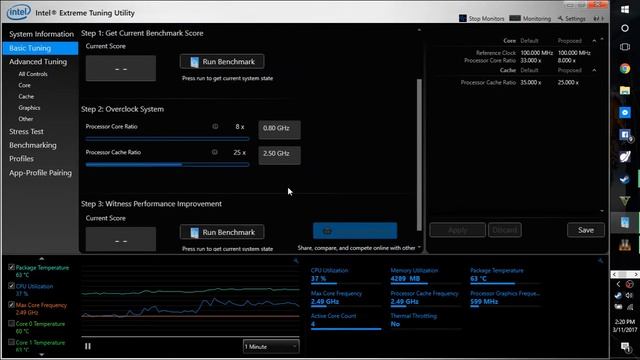The height and width of the screenshot is (360, 640).
Task: Open the Monitoring view from the top bar
Action: (x=530, y=18)
